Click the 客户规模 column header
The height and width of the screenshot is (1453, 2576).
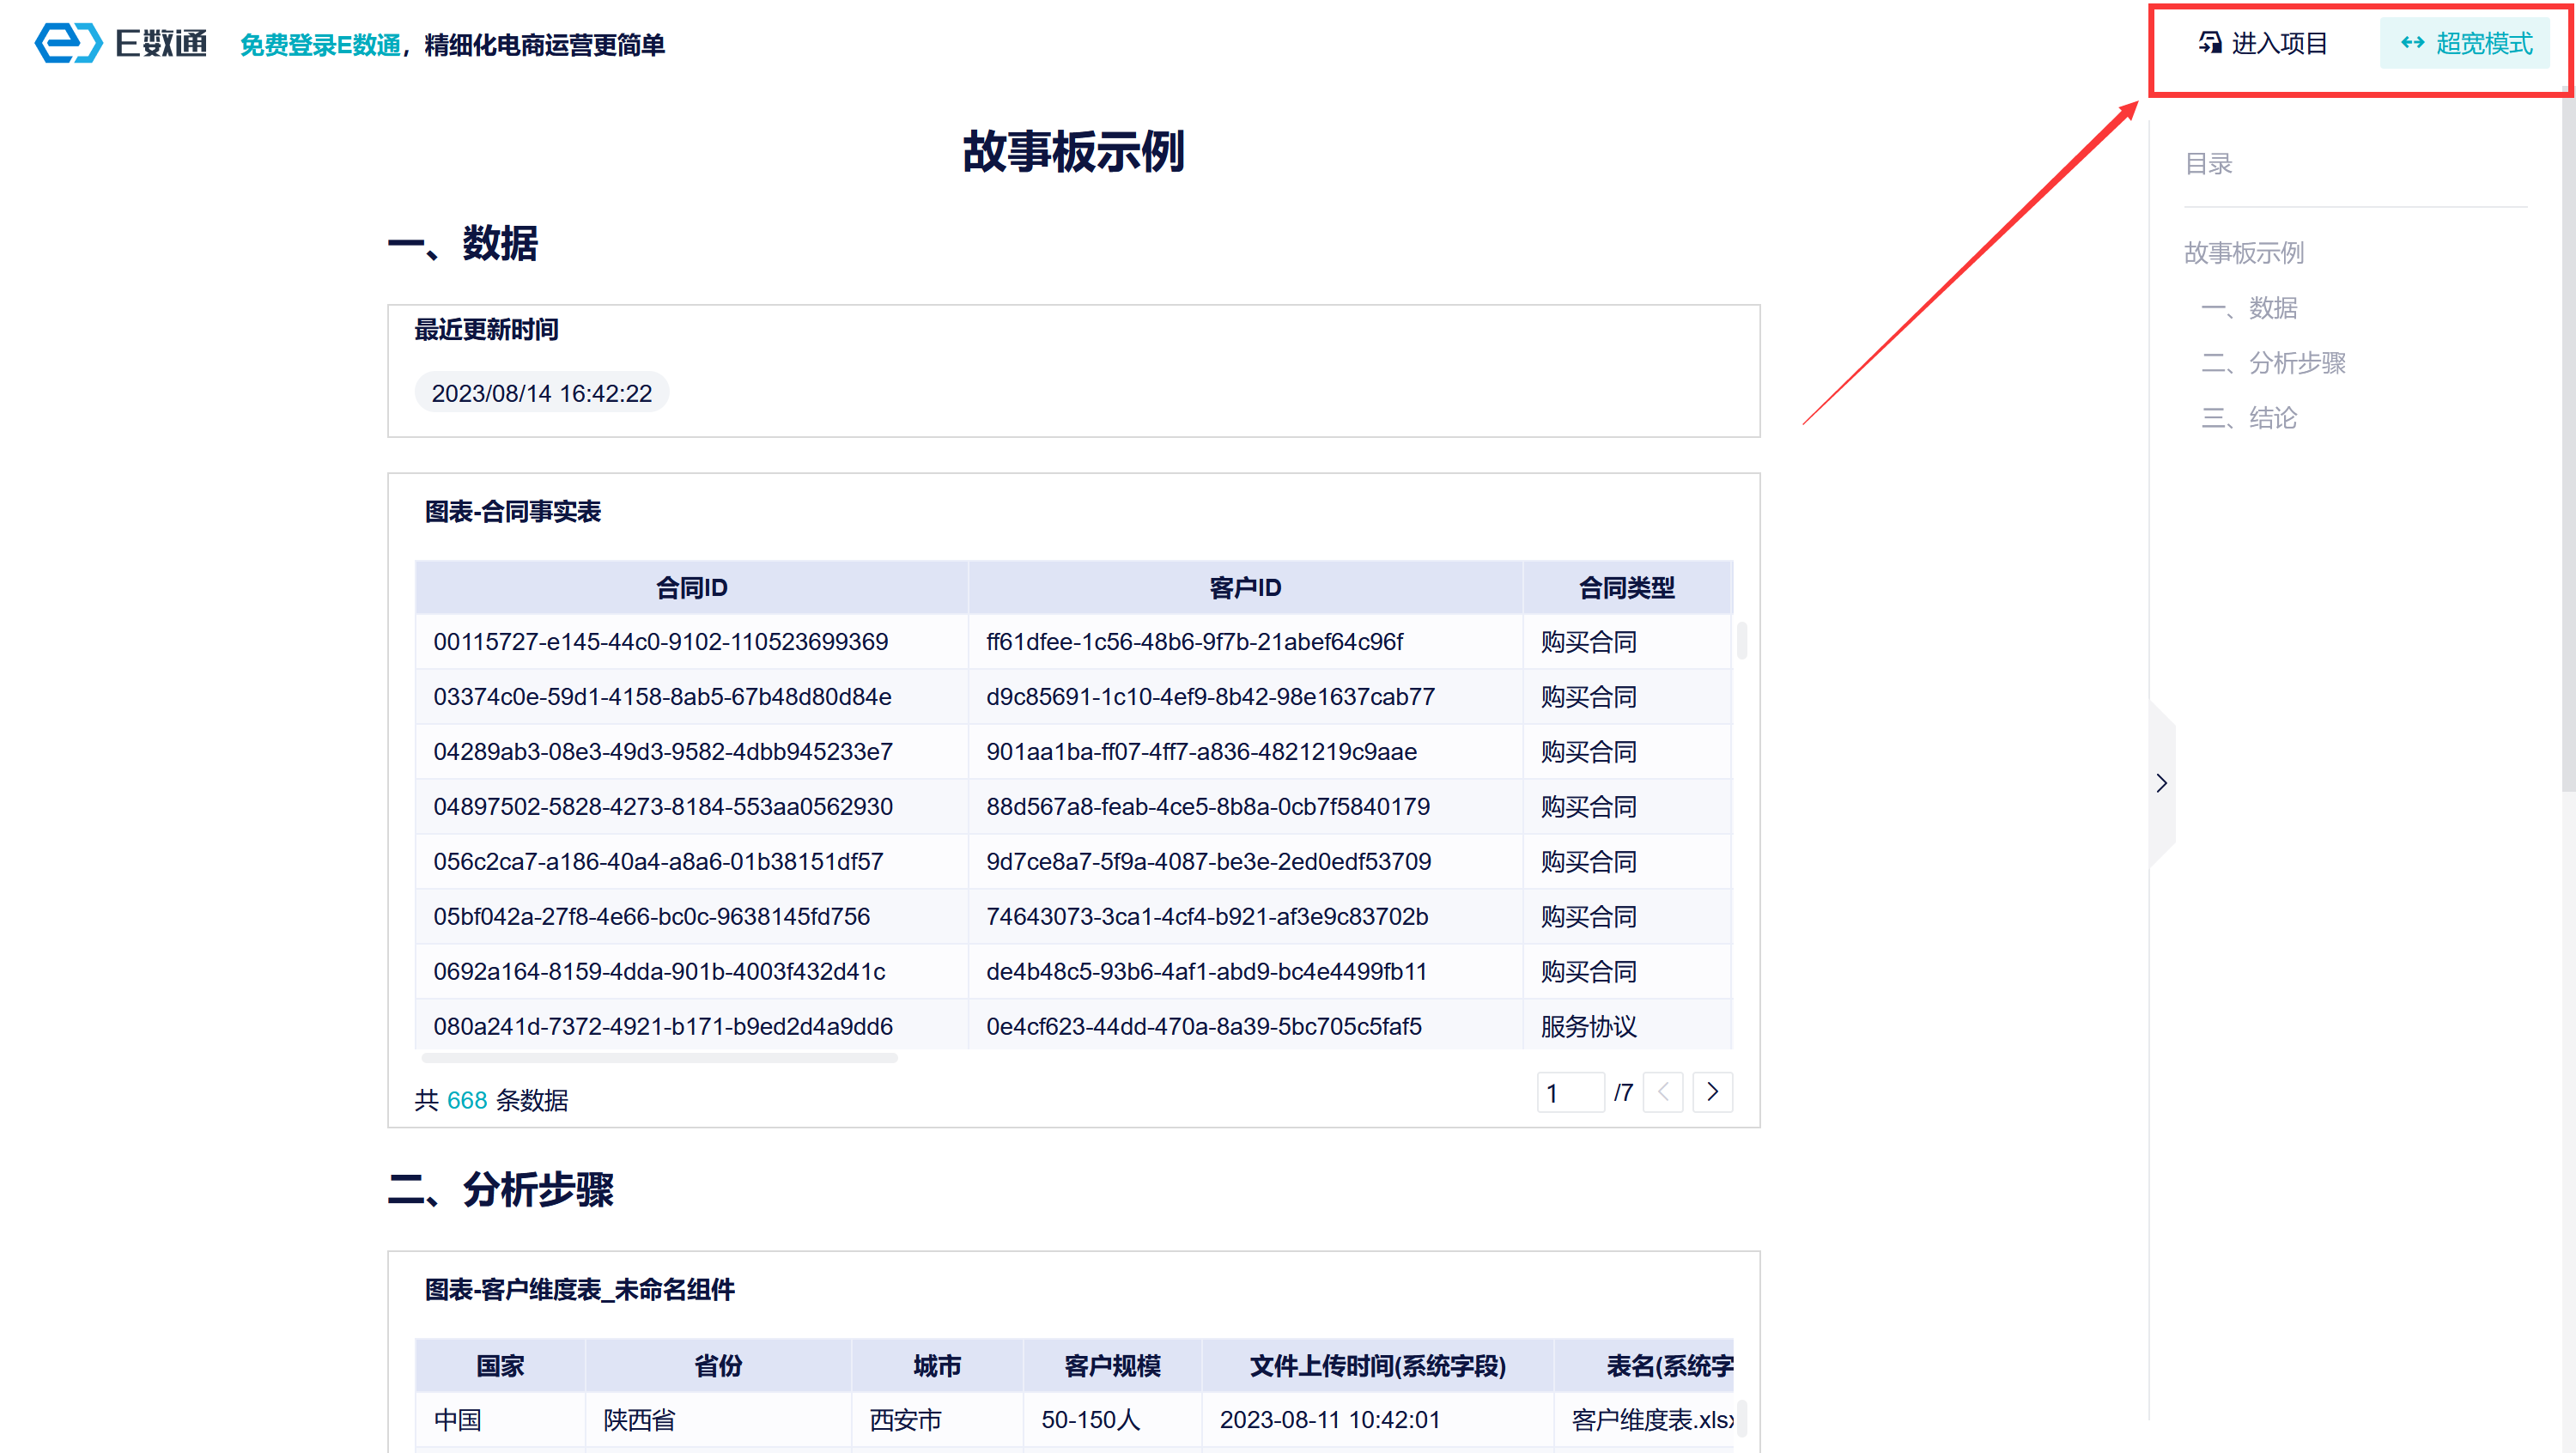coord(1111,1366)
